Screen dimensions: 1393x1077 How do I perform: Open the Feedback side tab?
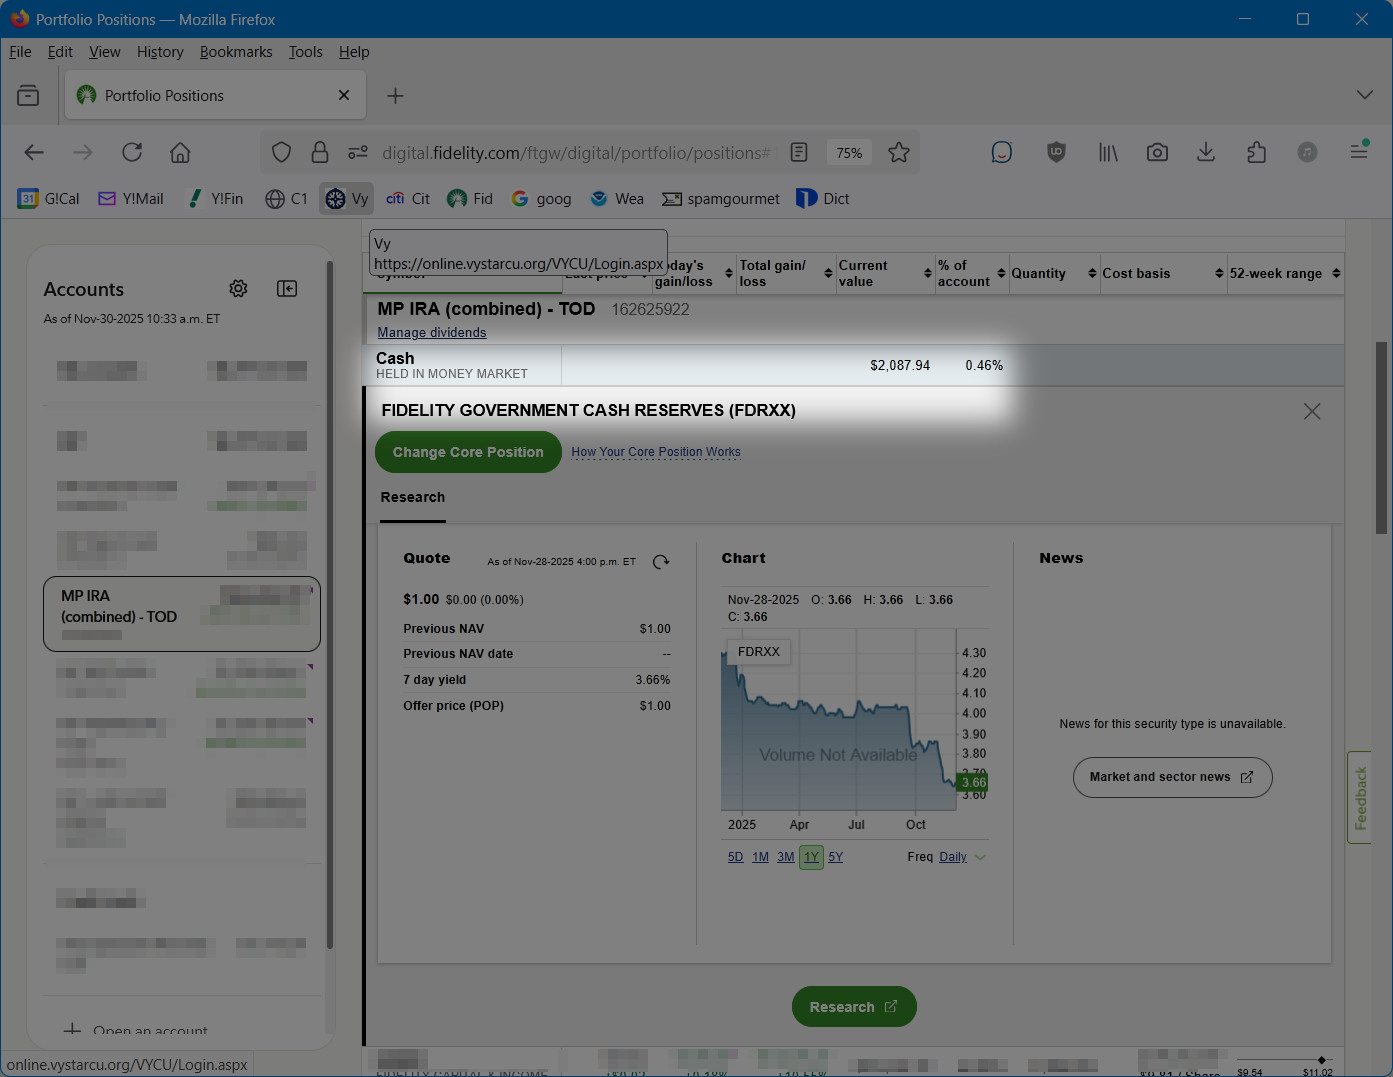click(1360, 797)
